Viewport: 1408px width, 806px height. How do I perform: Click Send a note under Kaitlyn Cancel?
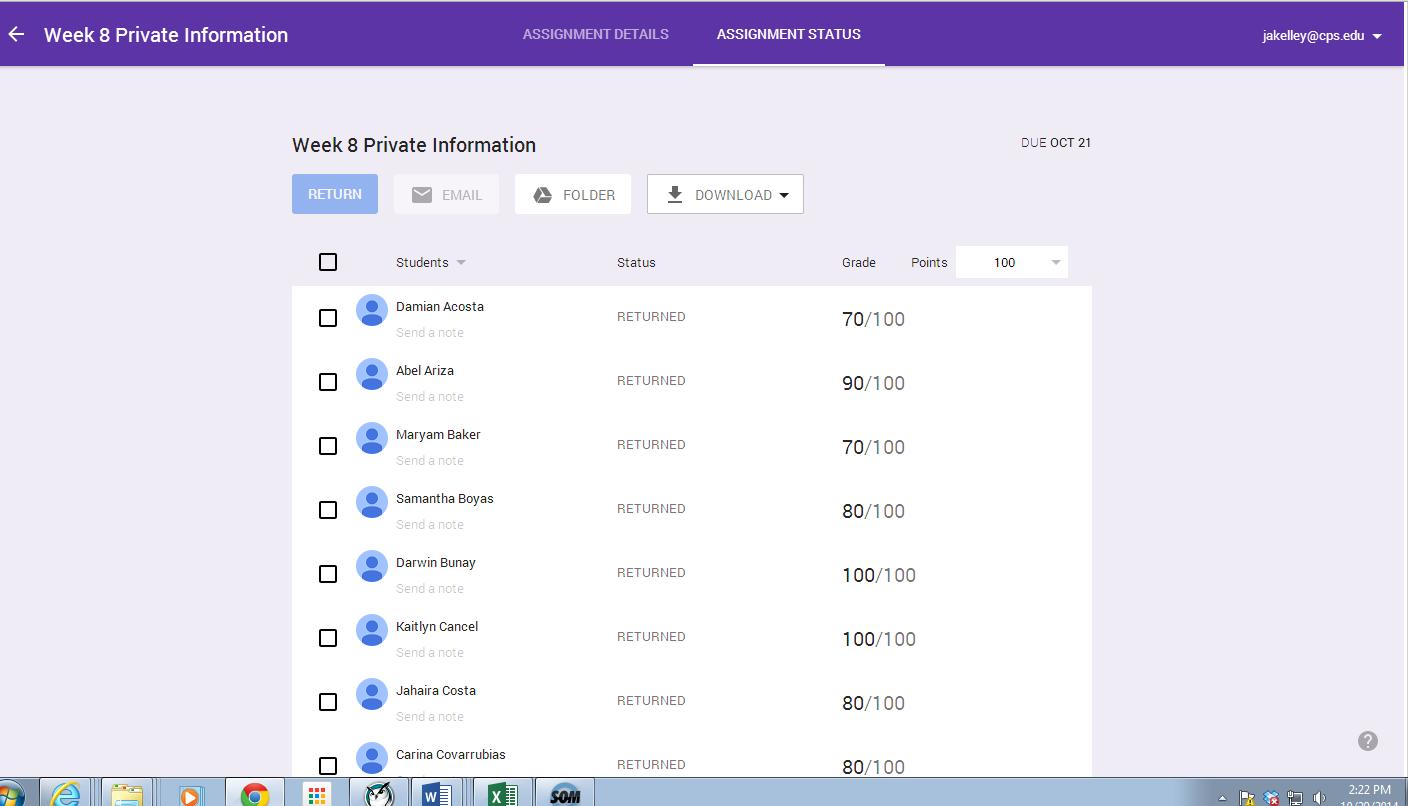point(430,652)
